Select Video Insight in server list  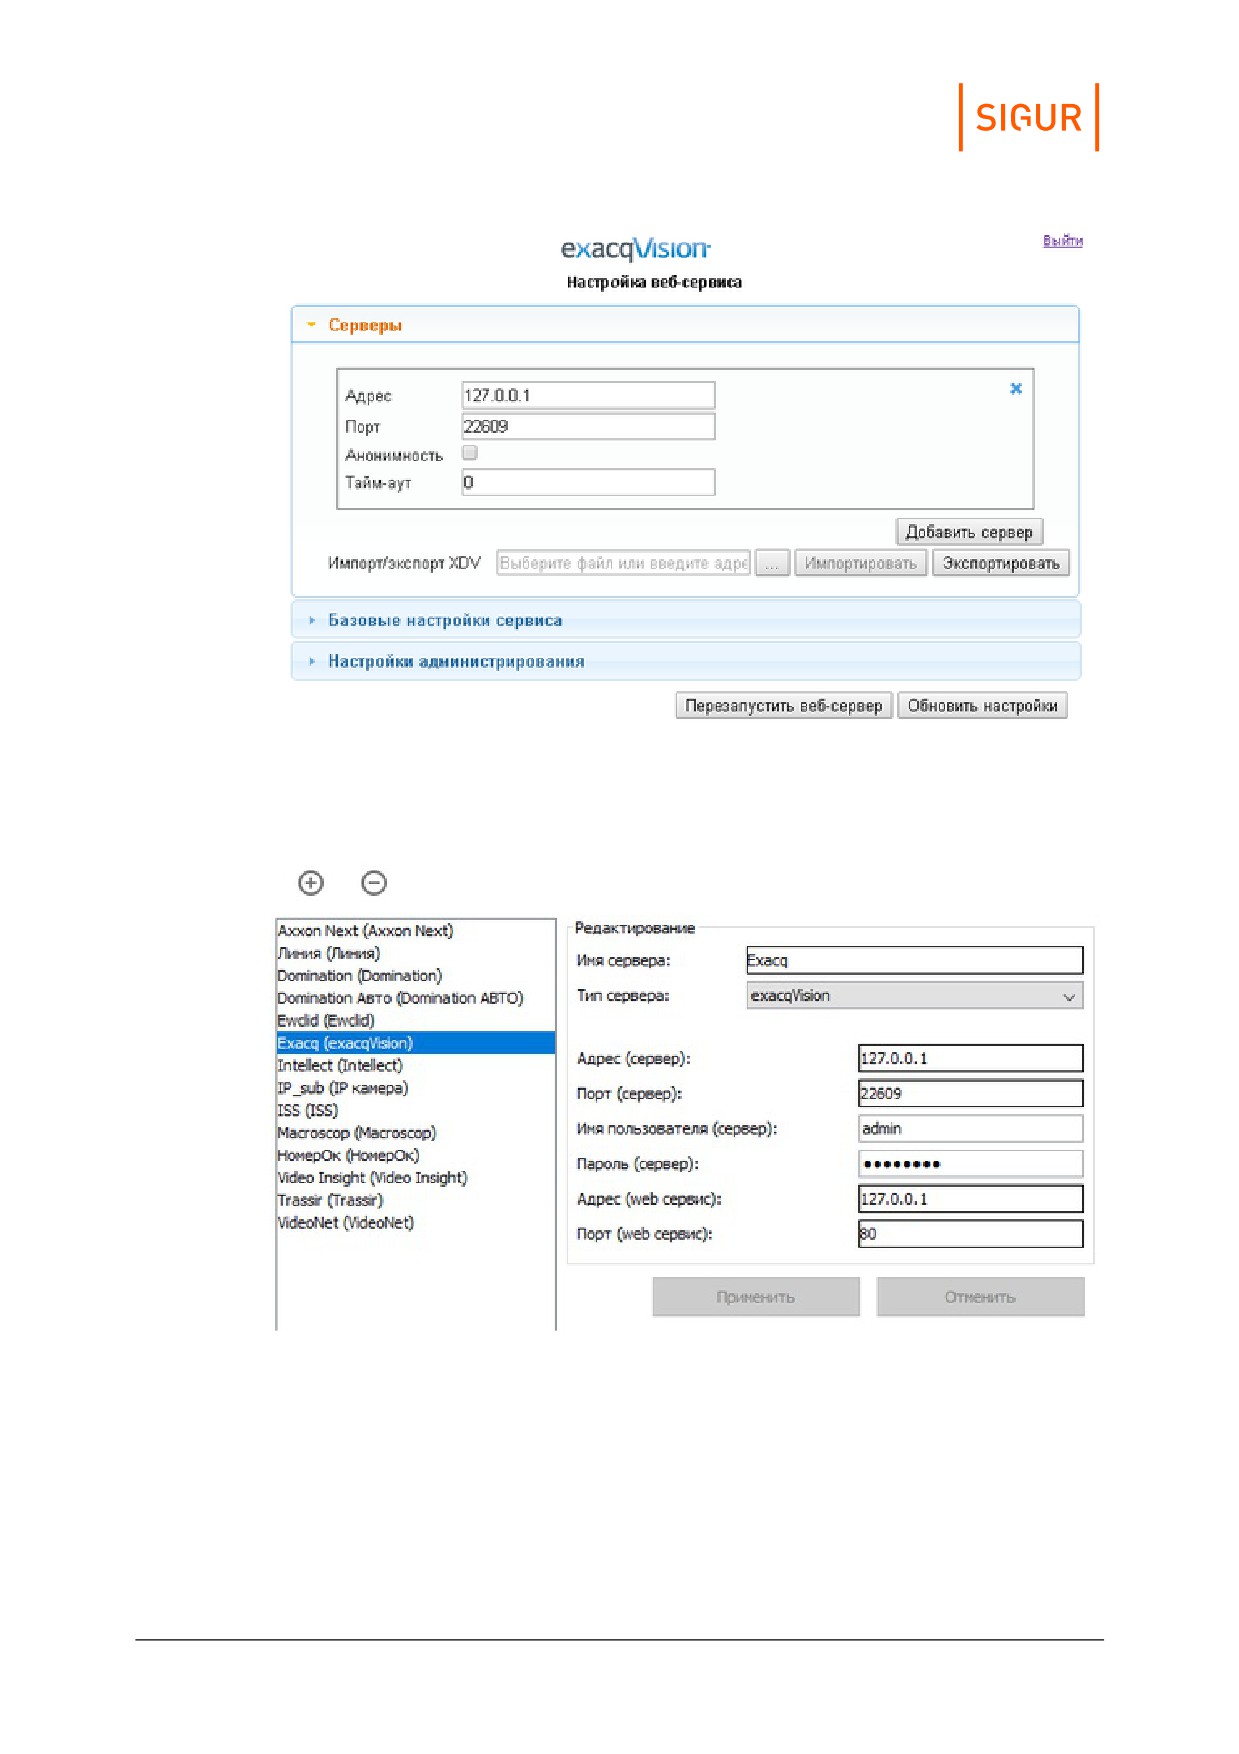[x=416, y=1178]
